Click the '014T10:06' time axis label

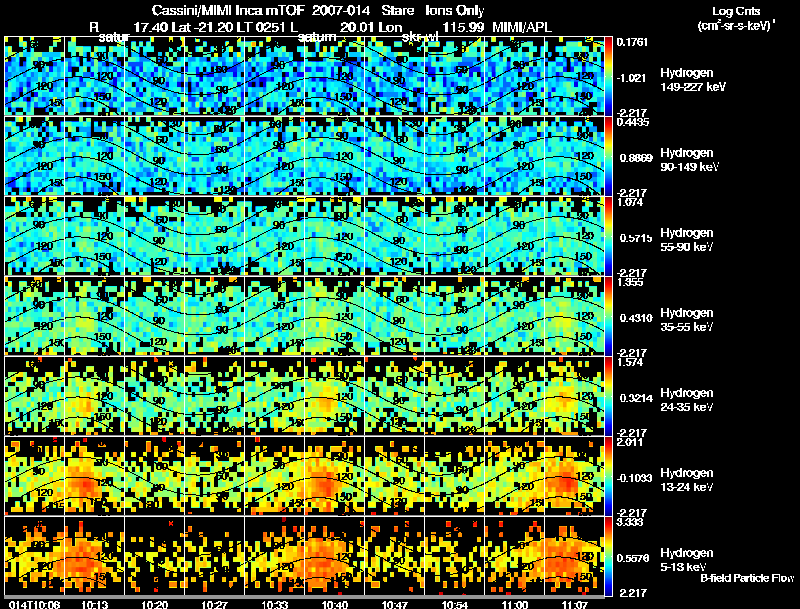pyautogui.click(x=34, y=604)
